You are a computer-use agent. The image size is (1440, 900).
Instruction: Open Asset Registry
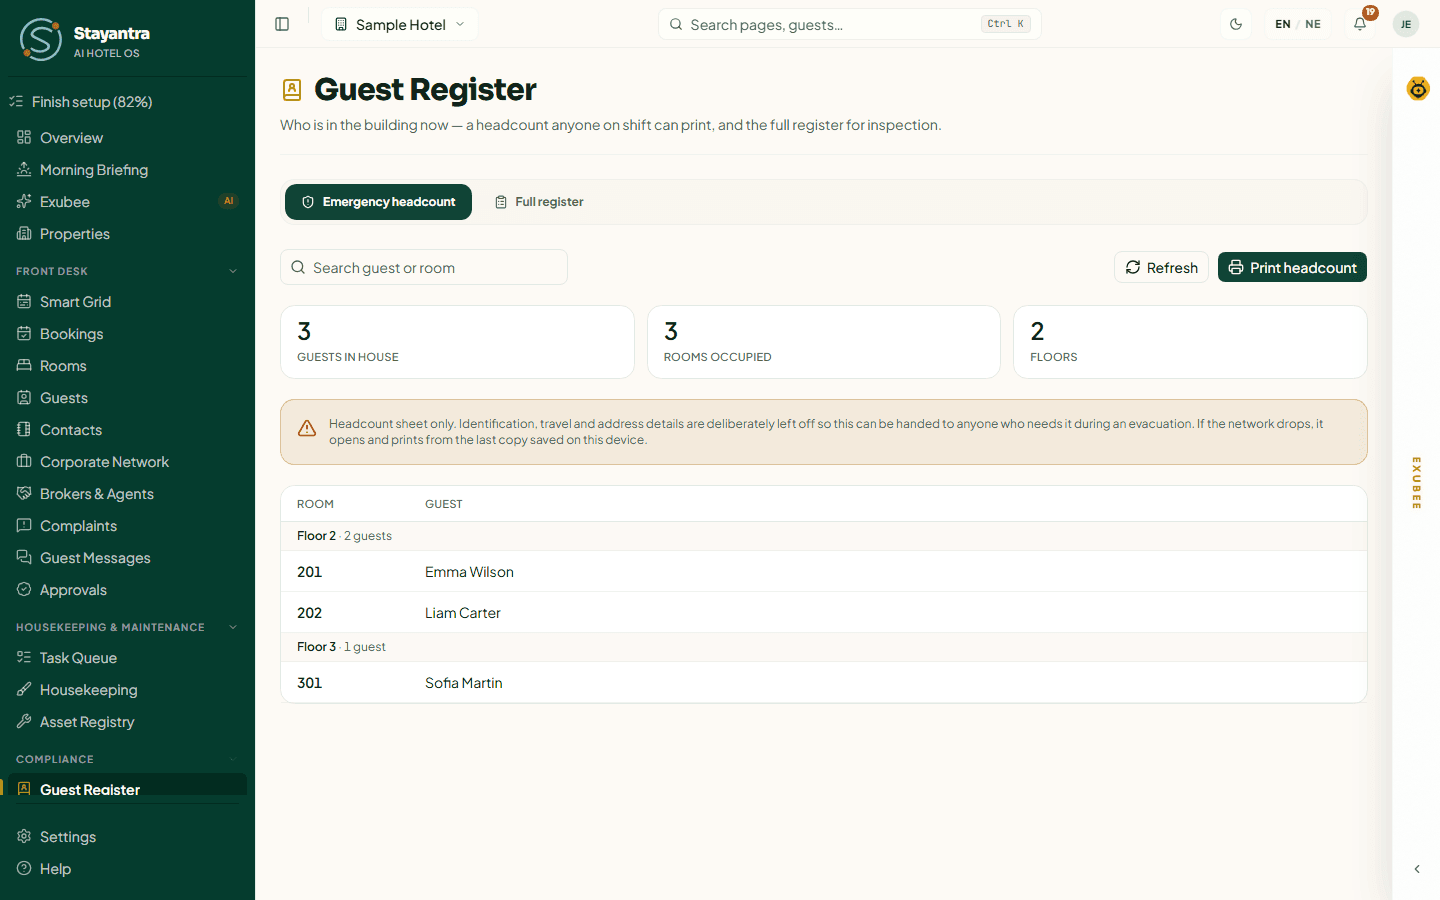(127, 722)
